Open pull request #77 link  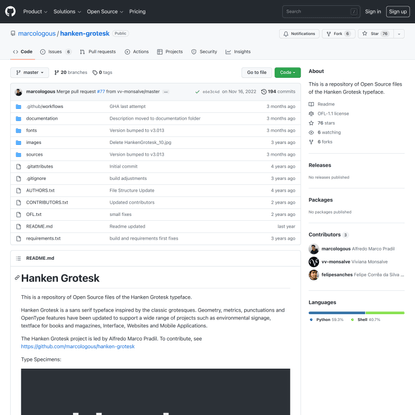pos(101,92)
